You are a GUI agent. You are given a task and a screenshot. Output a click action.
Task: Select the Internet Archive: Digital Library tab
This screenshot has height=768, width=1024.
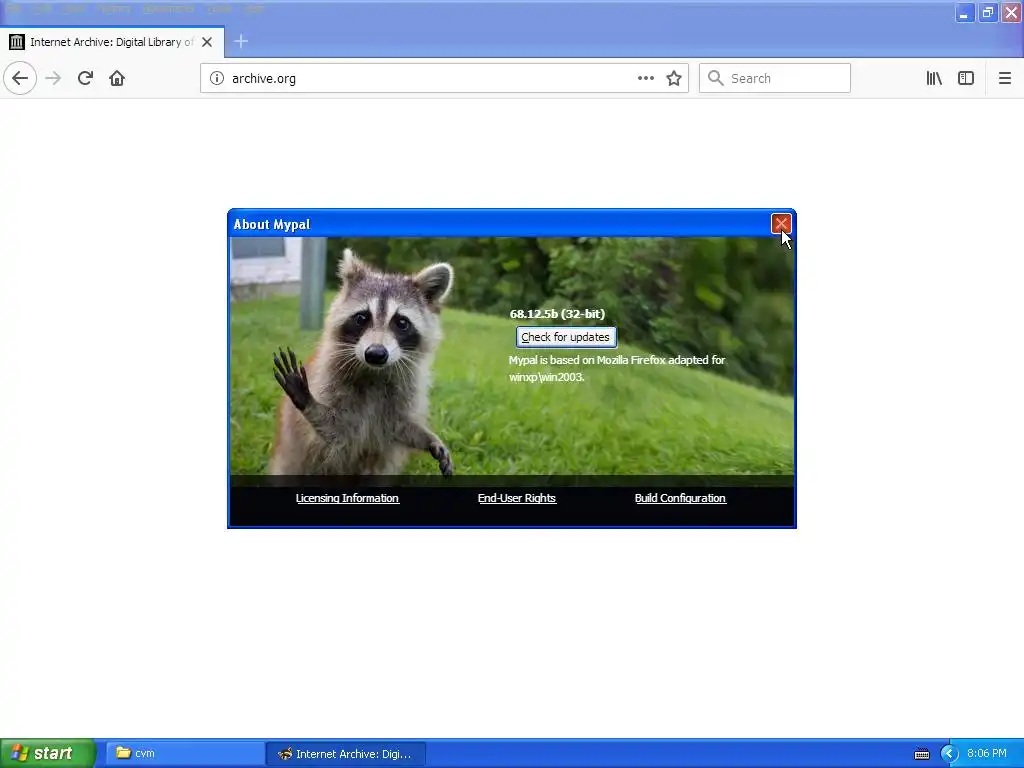[112, 42]
